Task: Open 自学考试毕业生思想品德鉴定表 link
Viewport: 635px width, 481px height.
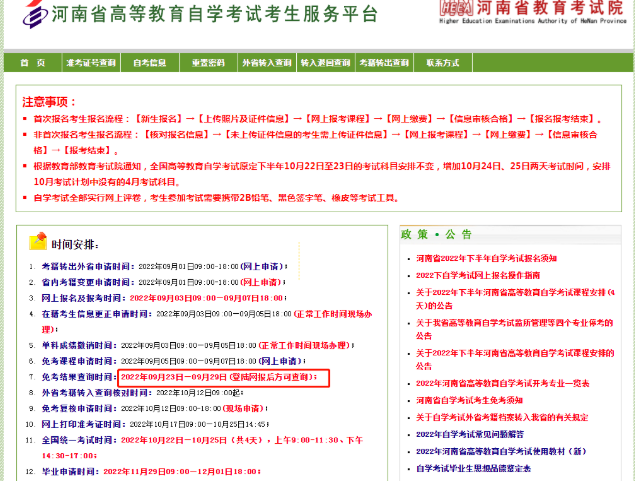Action: [x=473, y=468]
